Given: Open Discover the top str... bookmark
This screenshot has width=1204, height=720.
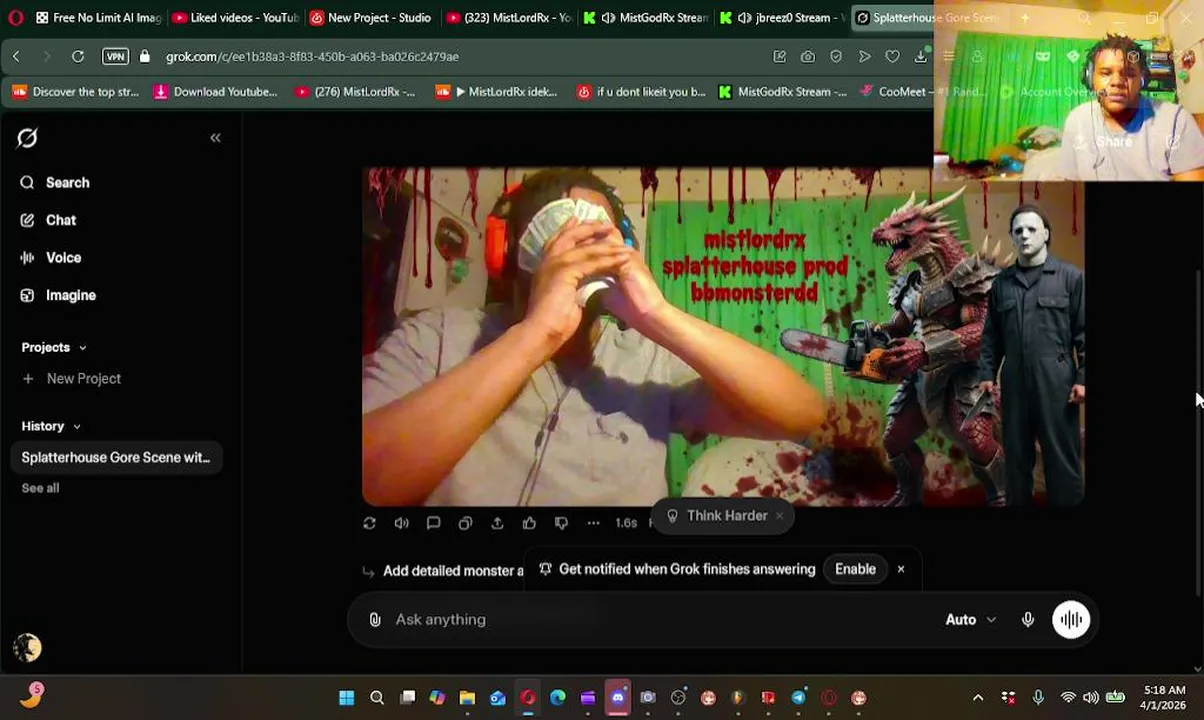Looking at the screenshot, I should (76, 92).
